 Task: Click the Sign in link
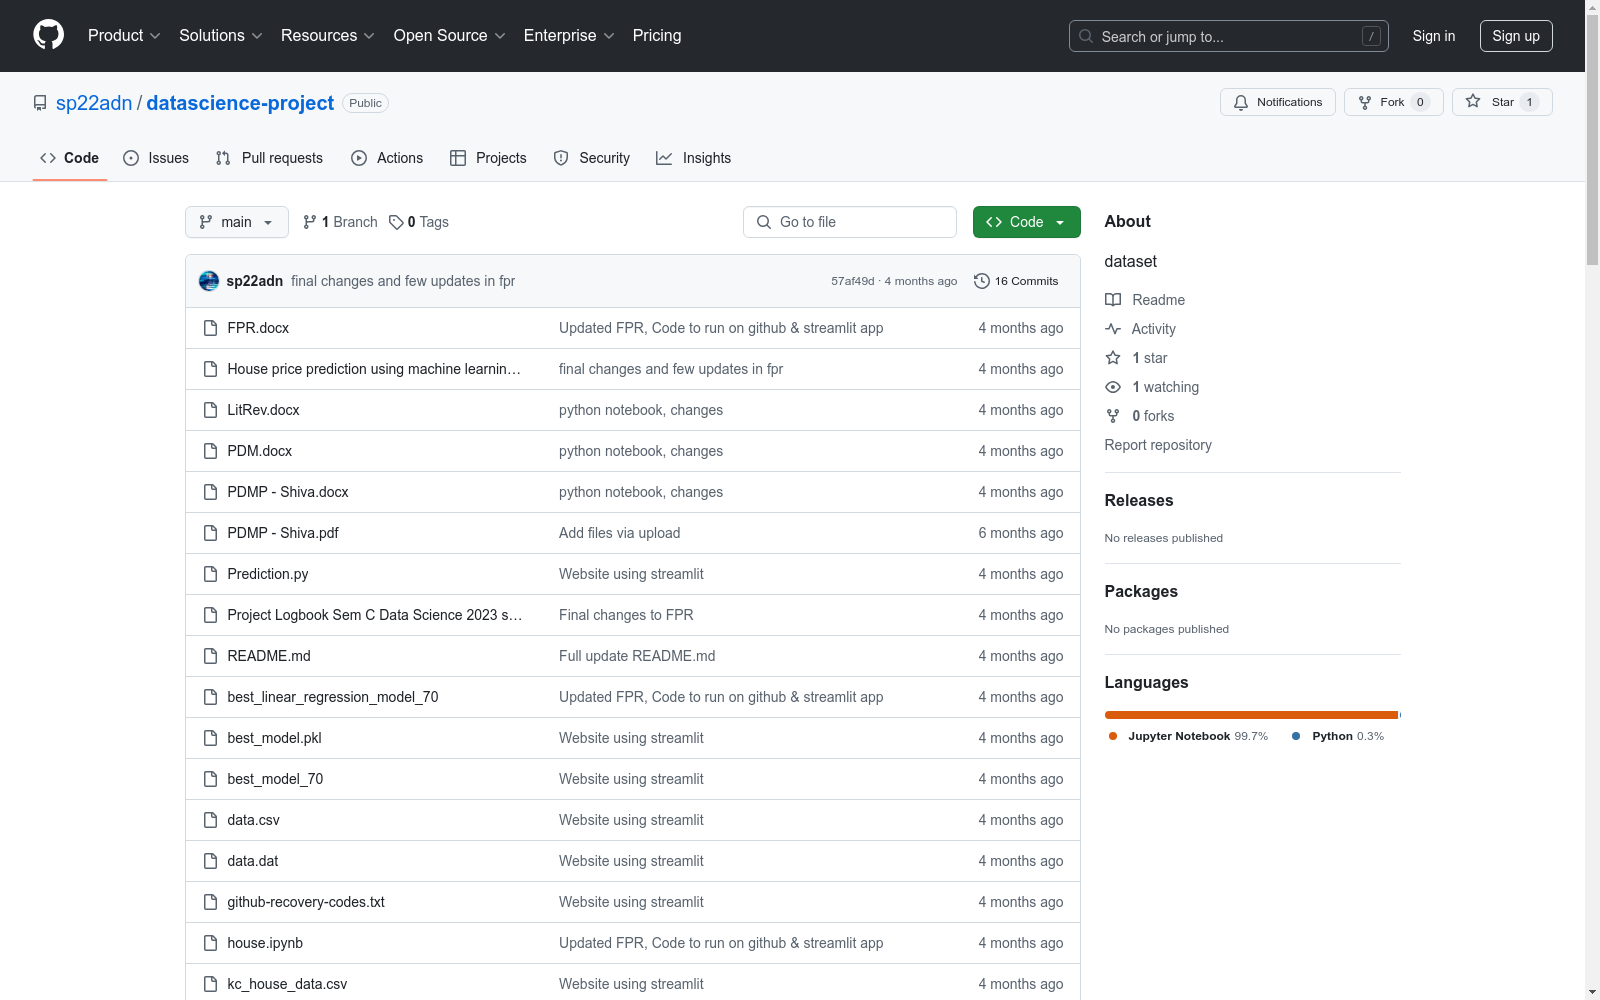(x=1434, y=36)
